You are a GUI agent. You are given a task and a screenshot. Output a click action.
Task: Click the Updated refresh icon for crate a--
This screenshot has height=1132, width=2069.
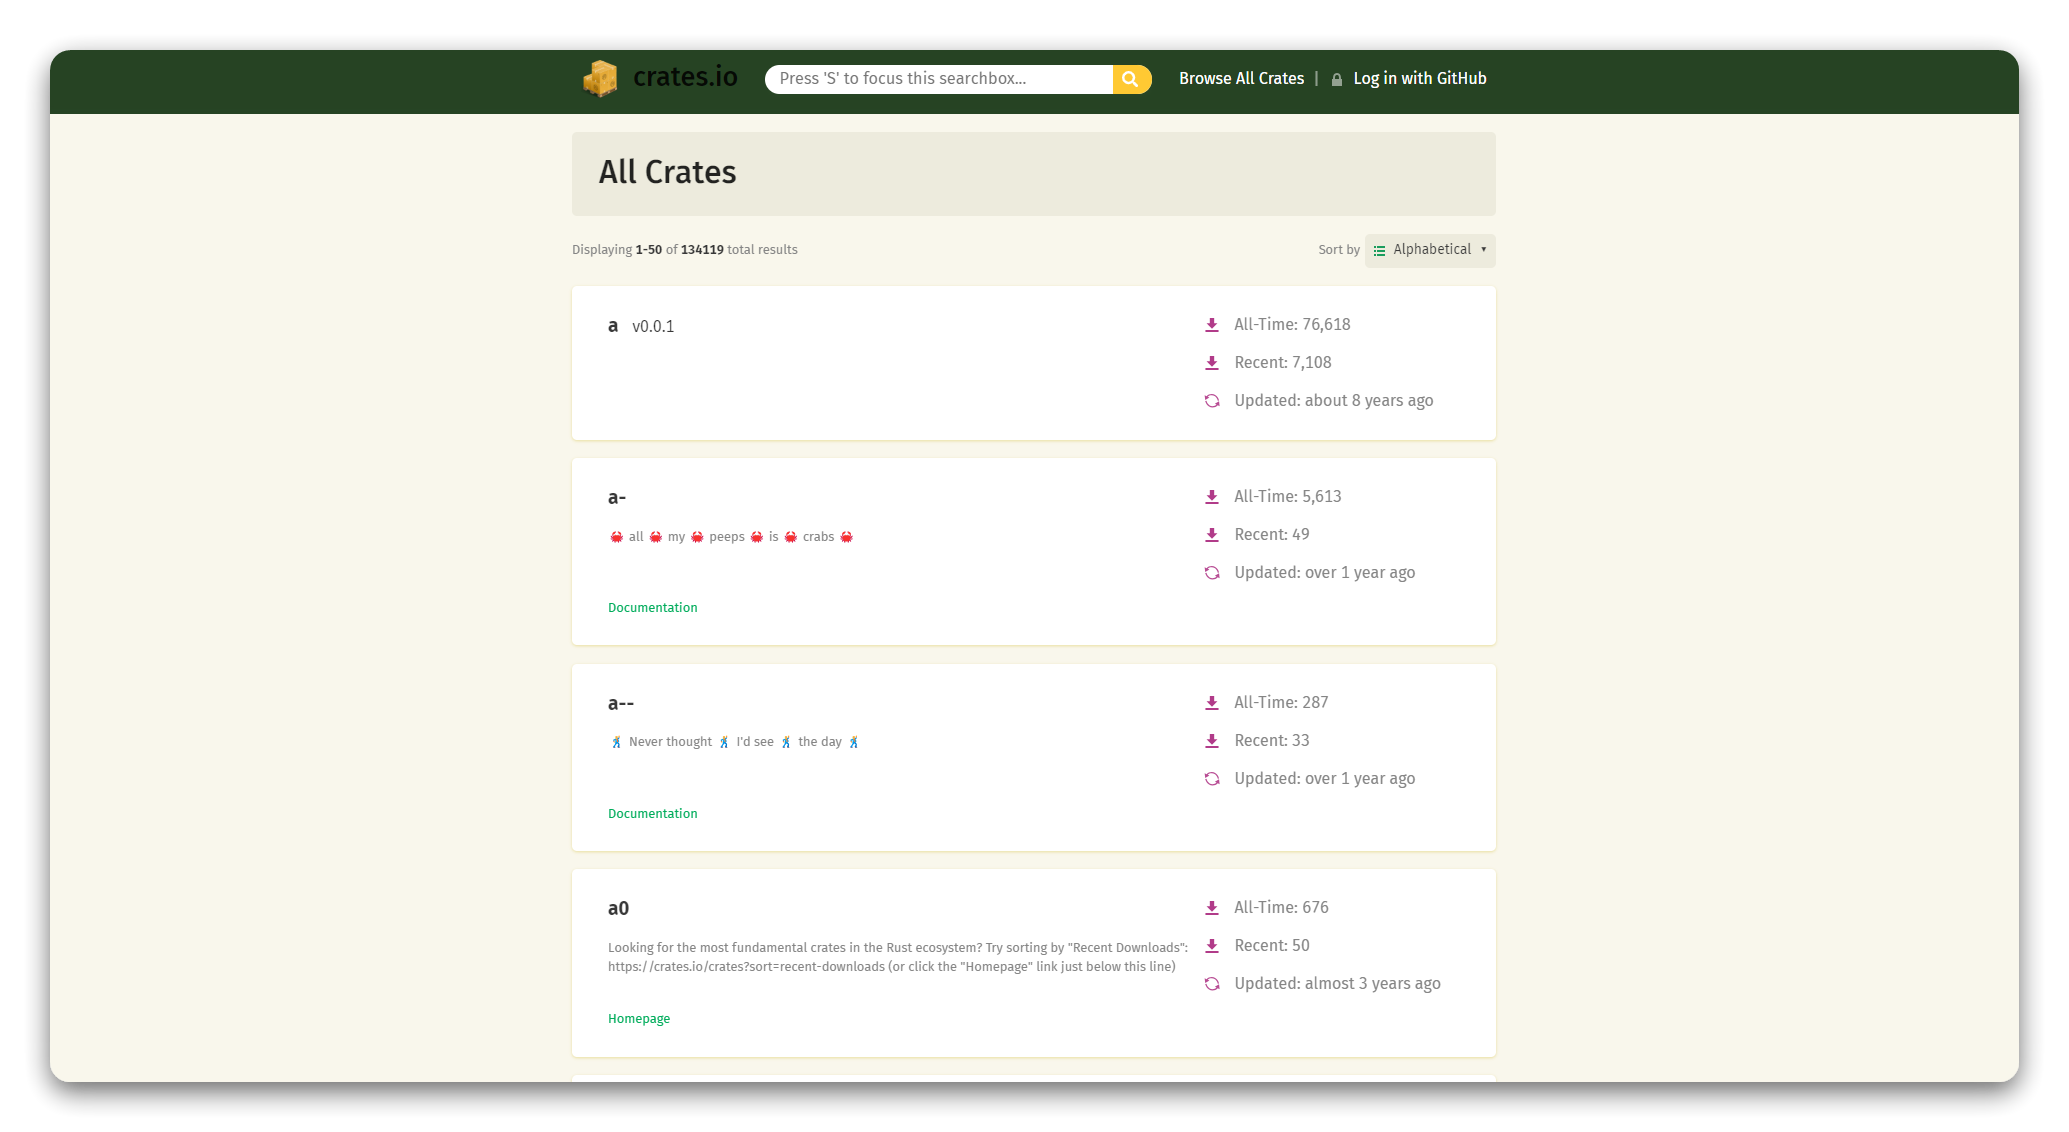click(x=1212, y=779)
